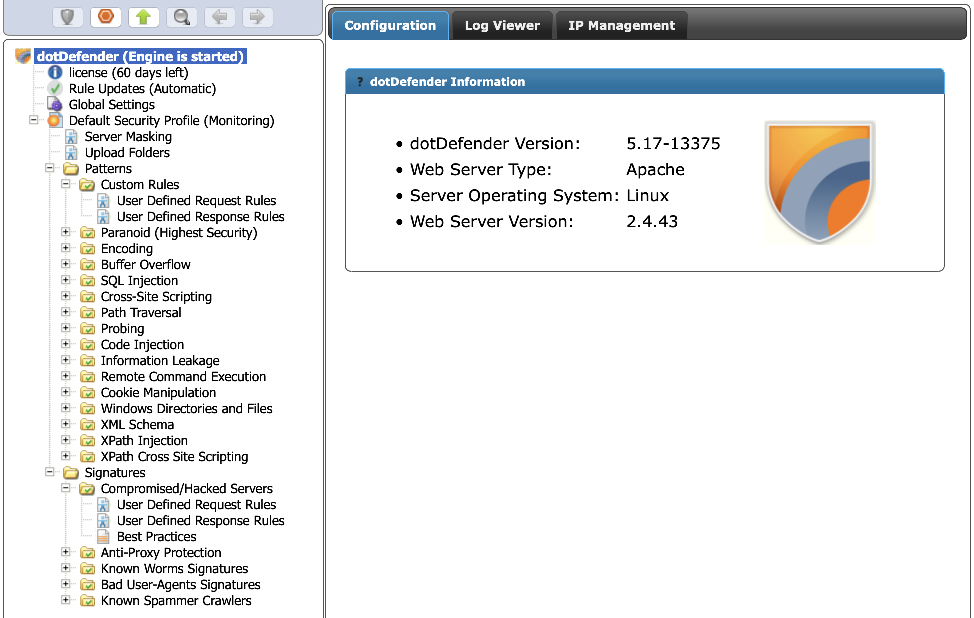Collapse the Signatures folder

[50, 472]
